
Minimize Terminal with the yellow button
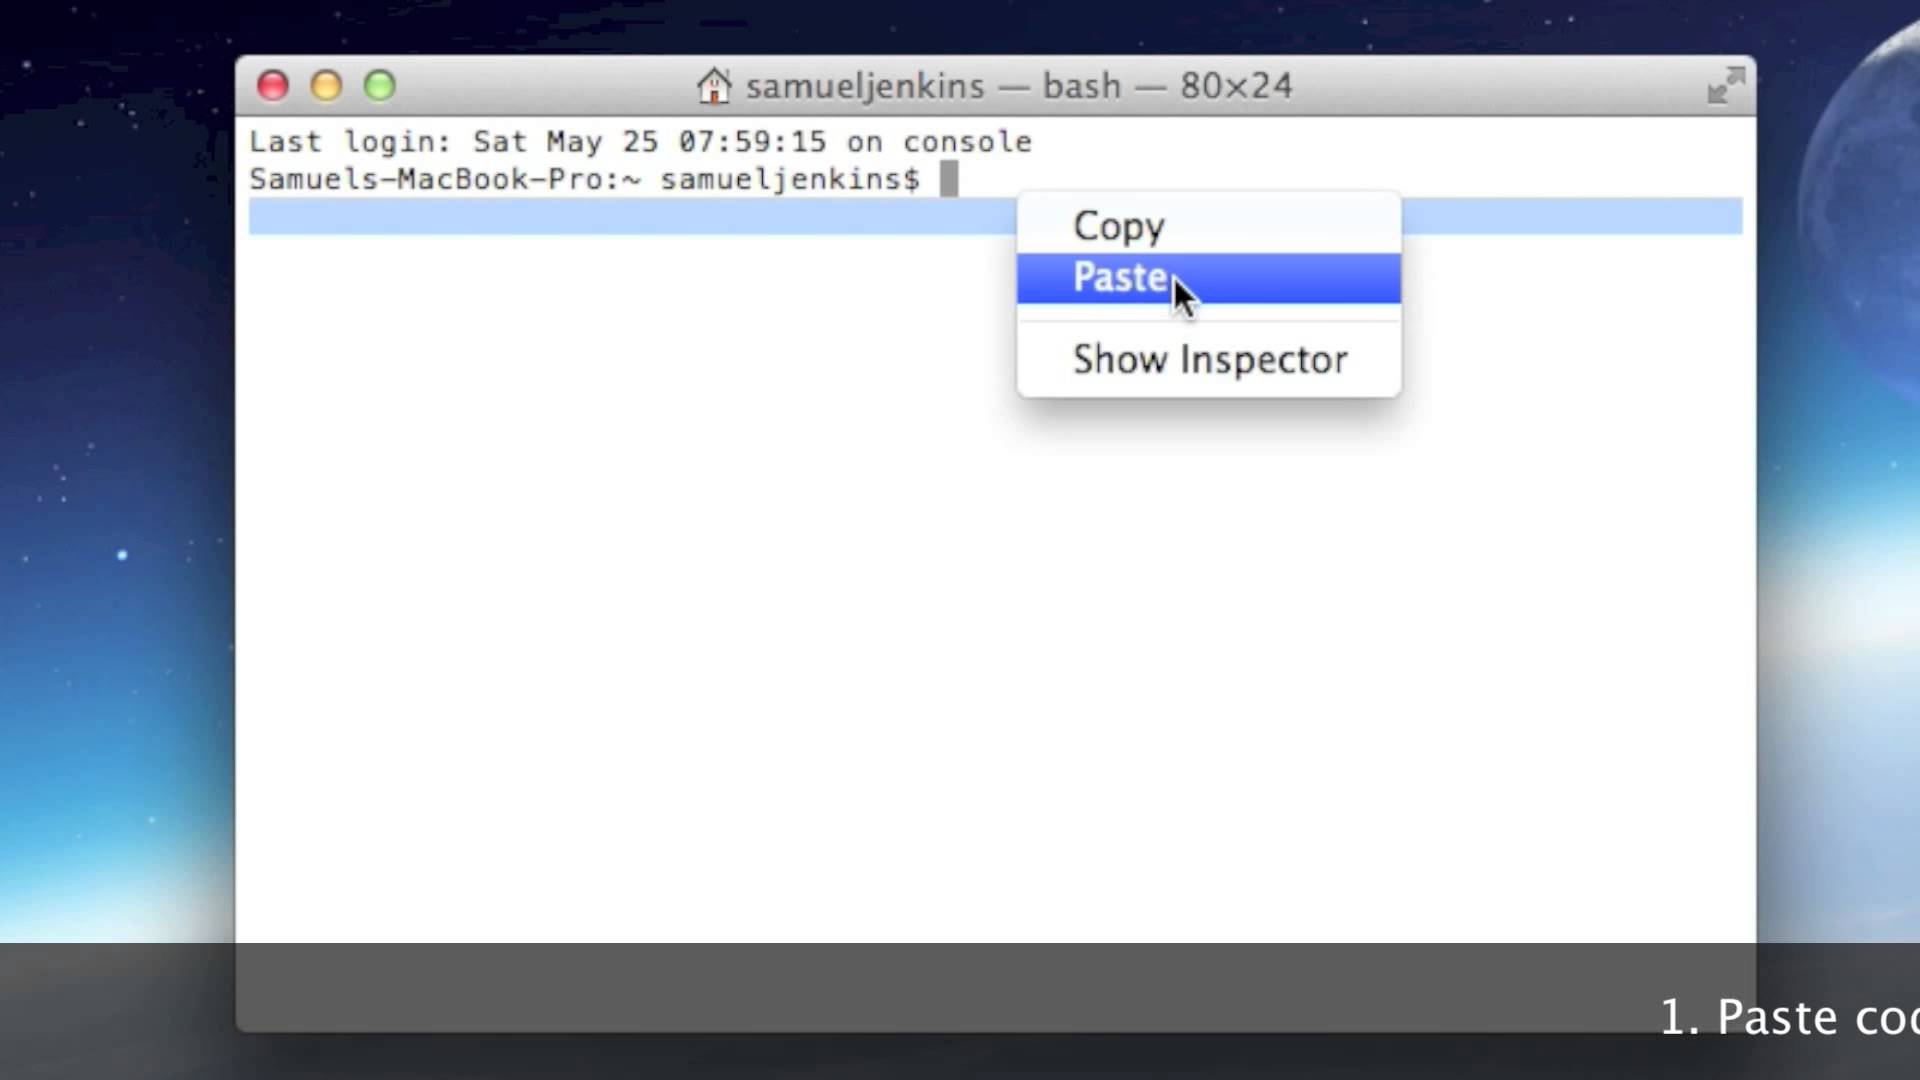point(326,86)
